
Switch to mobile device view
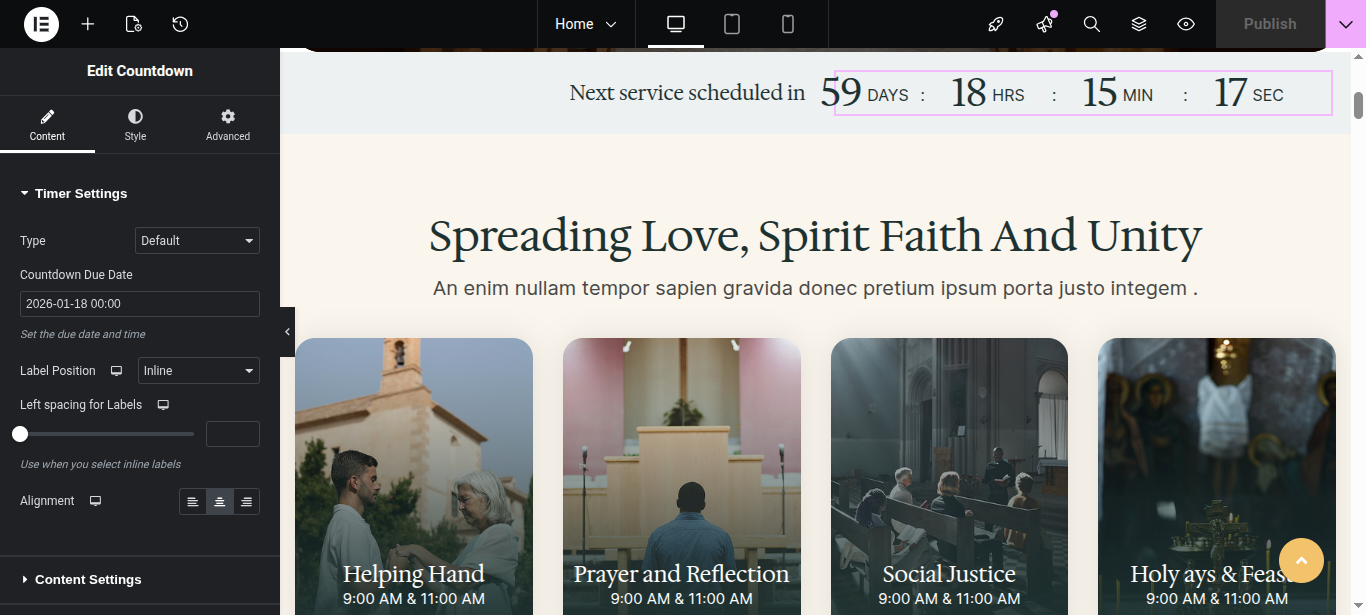point(788,24)
